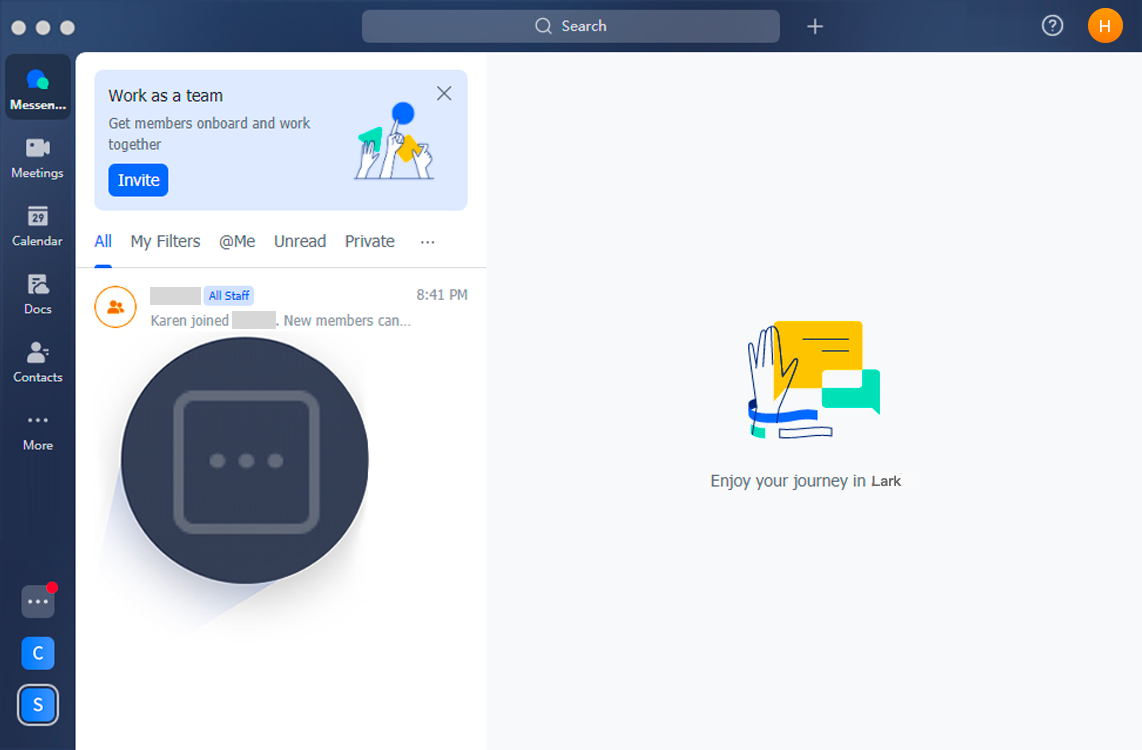Dismiss the Work as a team banner
The height and width of the screenshot is (750, 1142).
coord(444,93)
